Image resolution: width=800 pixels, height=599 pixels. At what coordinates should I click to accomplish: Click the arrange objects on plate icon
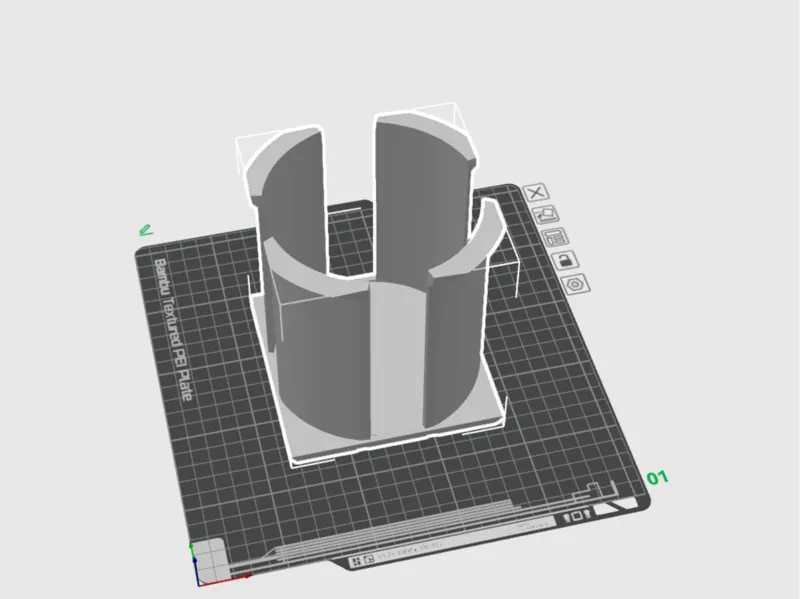pyautogui.click(x=555, y=237)
